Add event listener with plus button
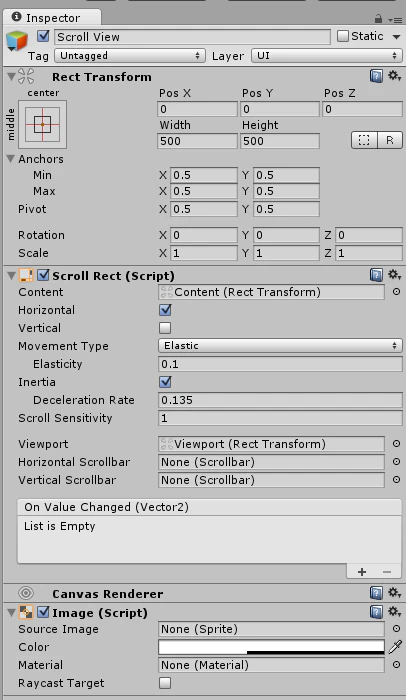The width and height of the screenshot is (406, 700). tap(362, 572)
